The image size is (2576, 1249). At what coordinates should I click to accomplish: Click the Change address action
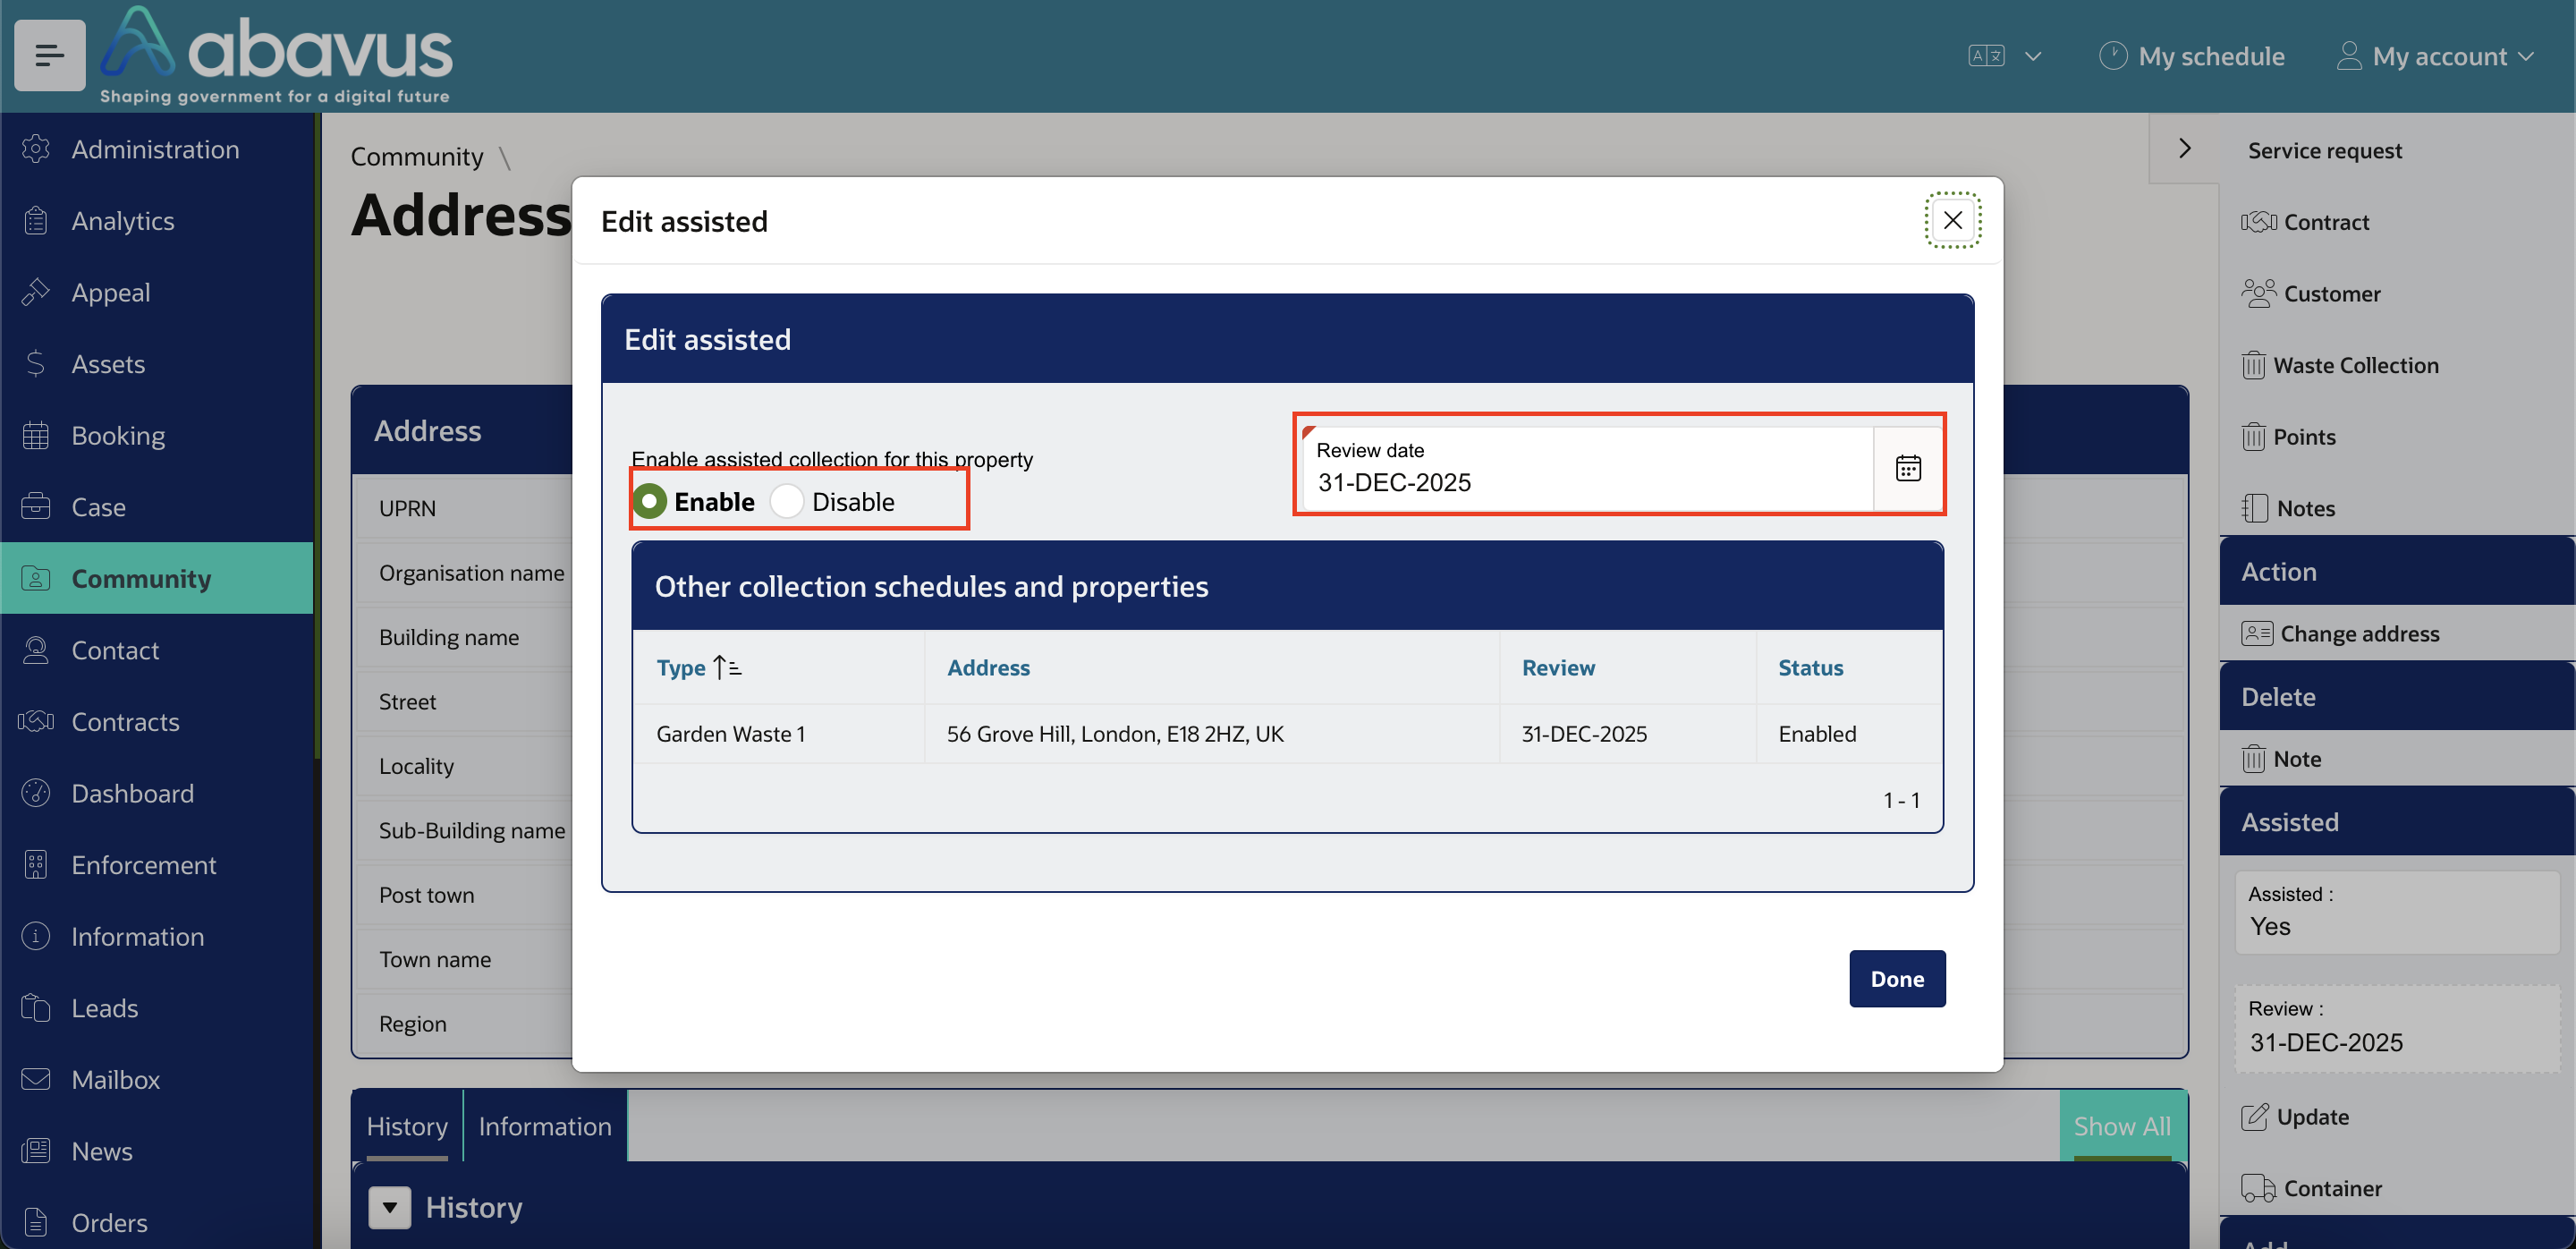(2340, 633)
